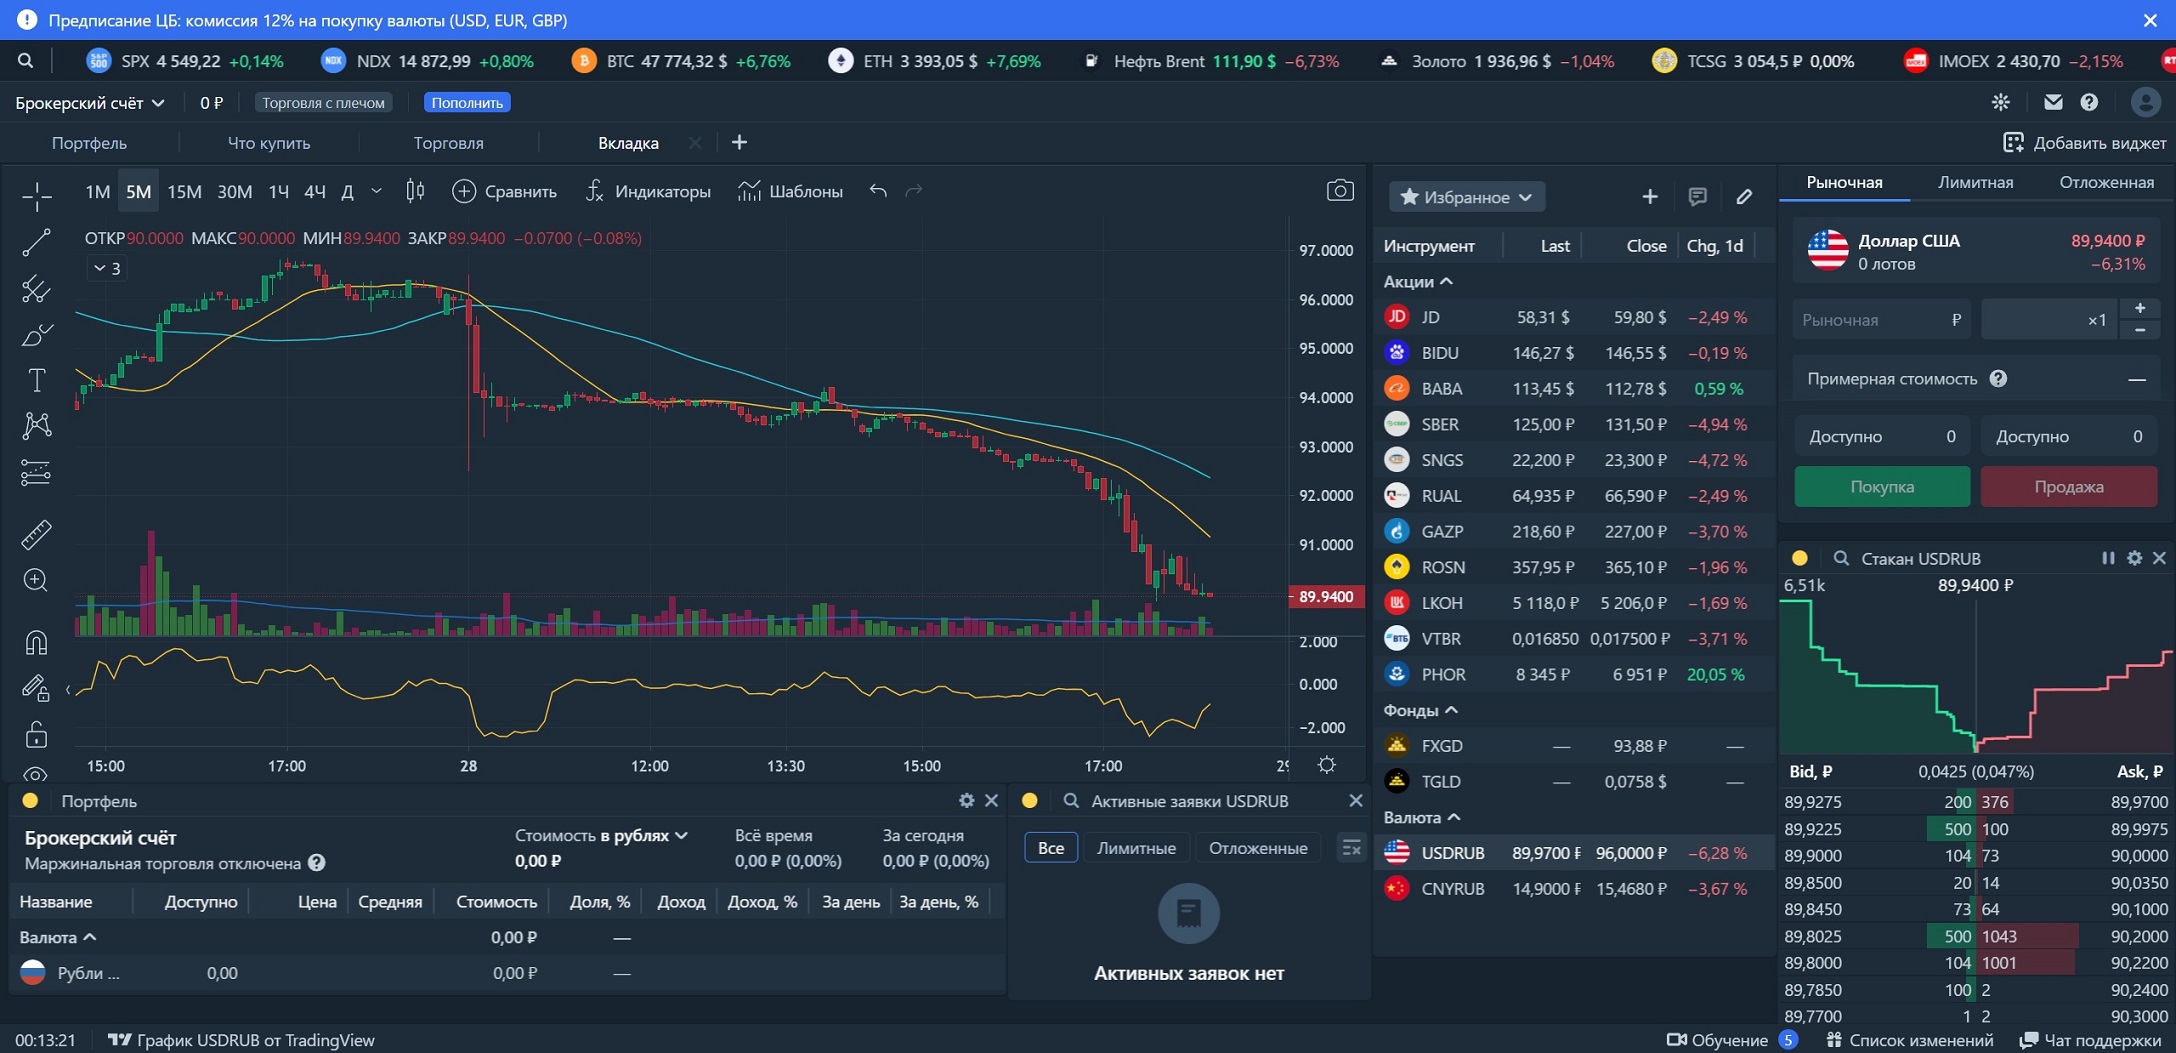Click the red Продажа button
This screenshot has width=2176, height=1053.
point(2068,487)
